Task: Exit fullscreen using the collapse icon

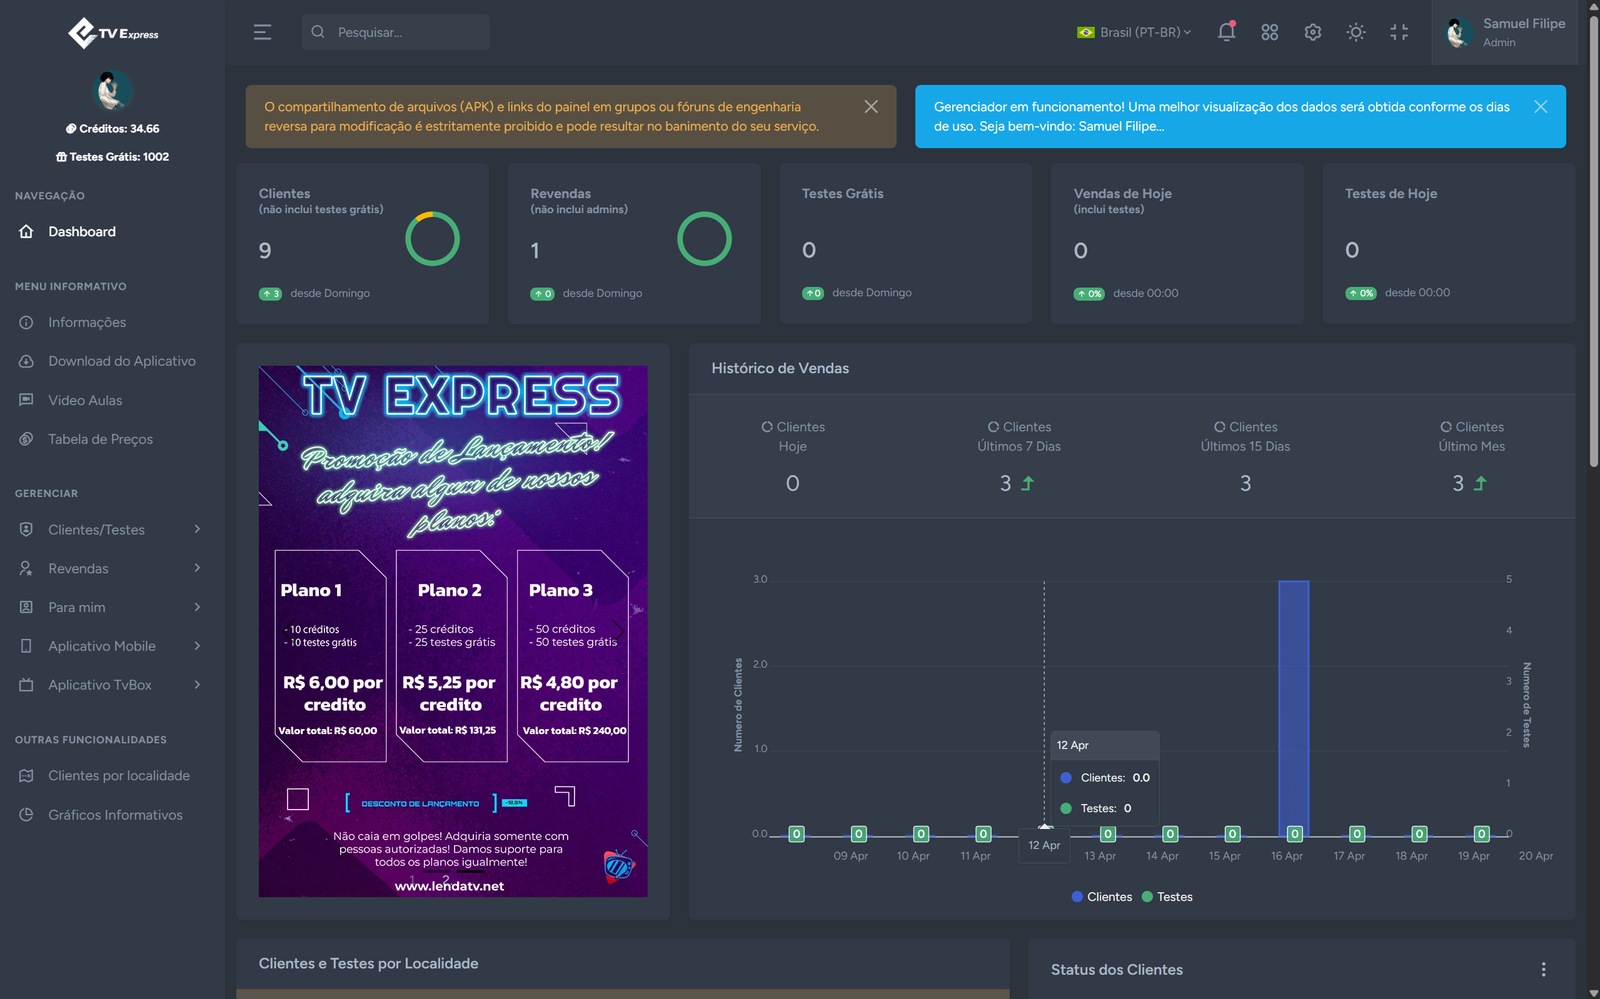Action: [1399, 32]
